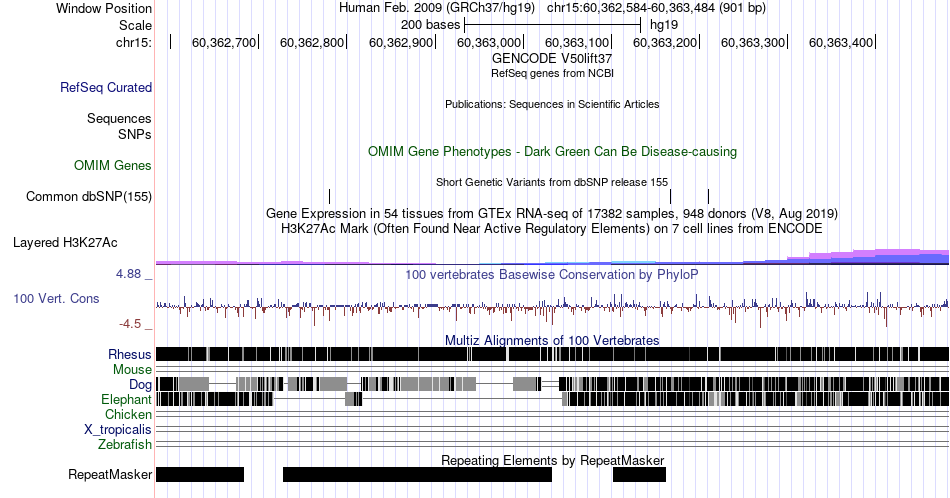Click the dbSNP variant tick just before 60,363,200
Image resolution: width=950 pixels, height=498 pixels.
coord(671,196)
